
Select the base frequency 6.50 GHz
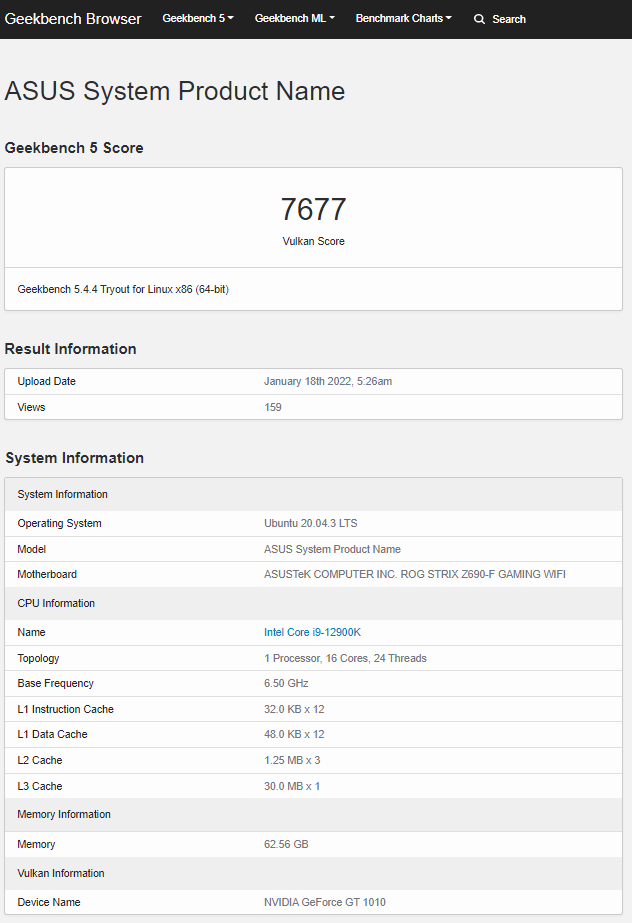pos(286,683)
